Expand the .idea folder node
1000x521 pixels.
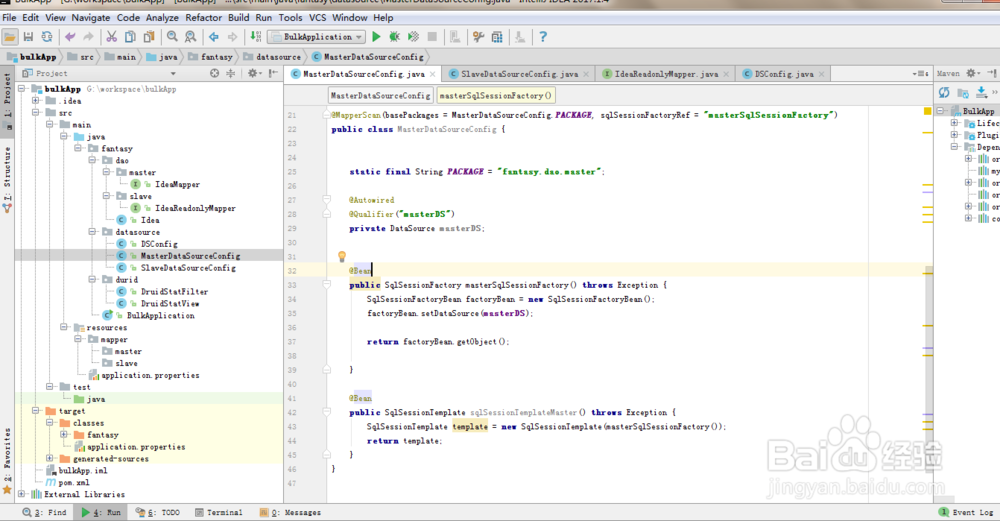(36, 101)
